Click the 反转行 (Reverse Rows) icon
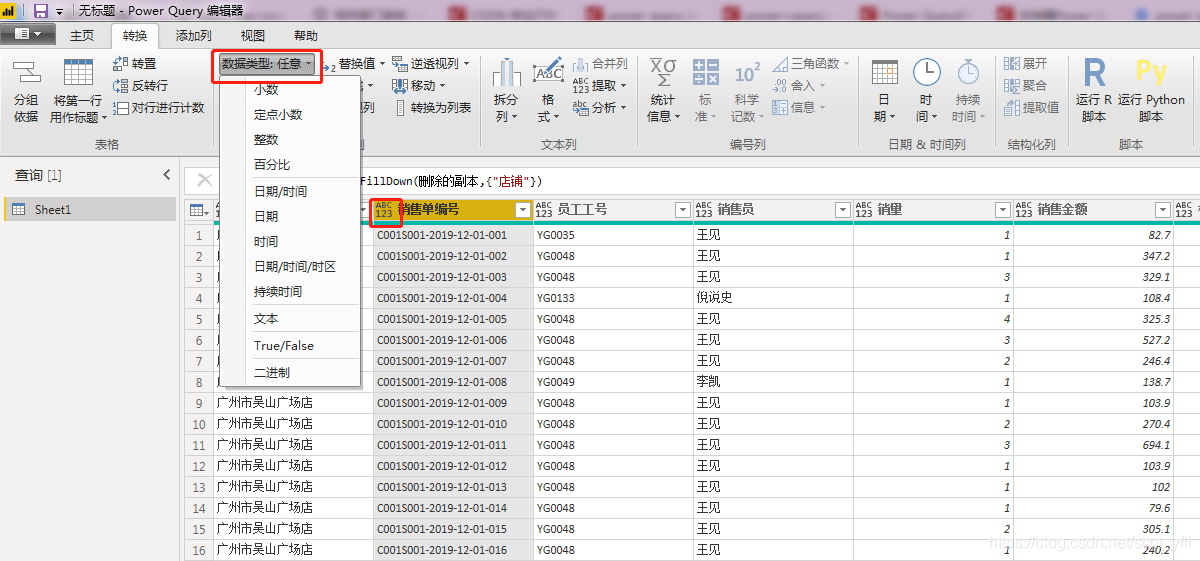The height and width of the screenshot is (561, 1200). 121,86
